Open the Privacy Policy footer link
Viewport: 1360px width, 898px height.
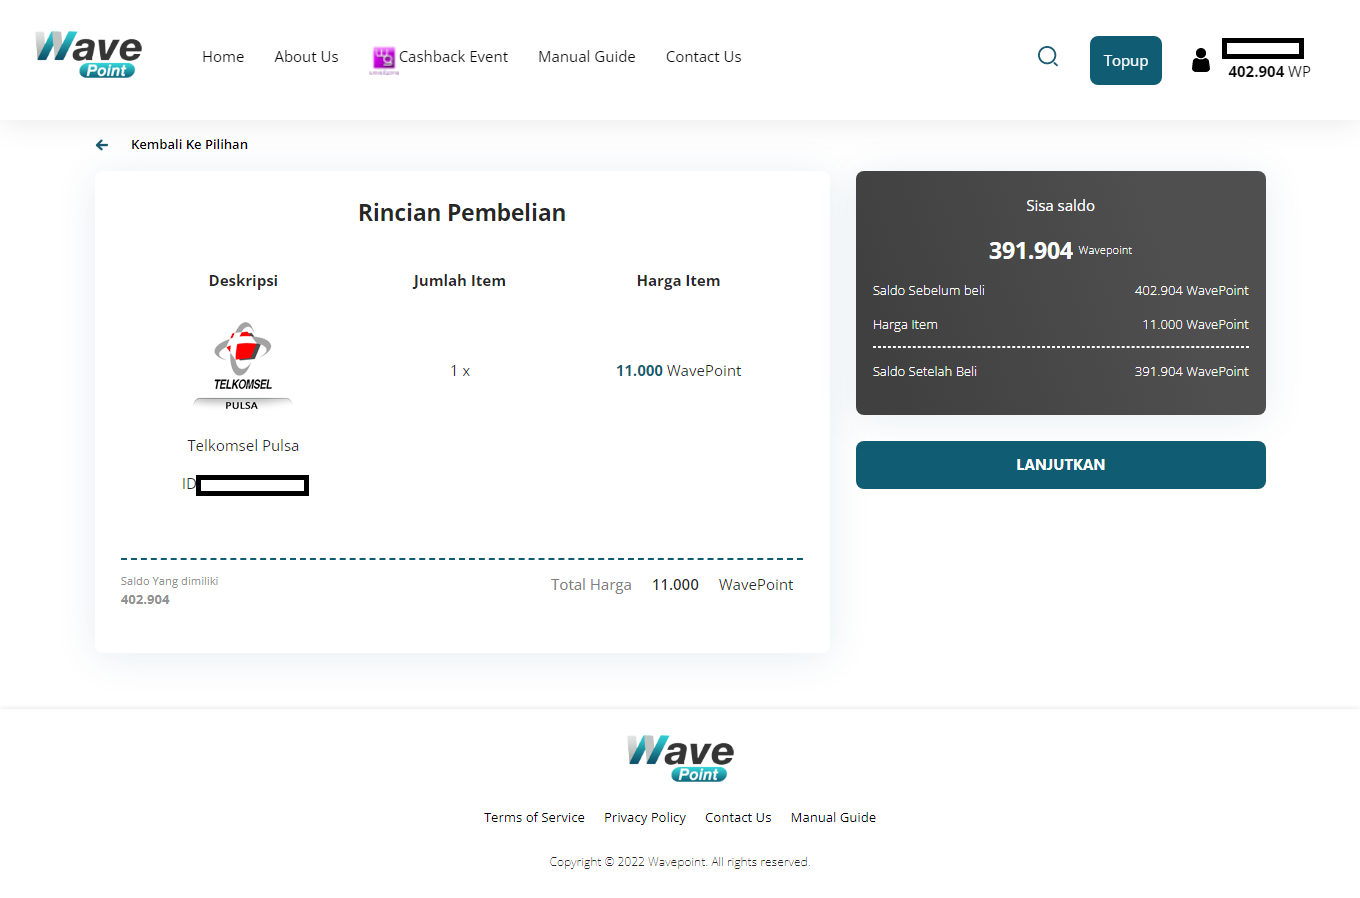coord(645,818)
